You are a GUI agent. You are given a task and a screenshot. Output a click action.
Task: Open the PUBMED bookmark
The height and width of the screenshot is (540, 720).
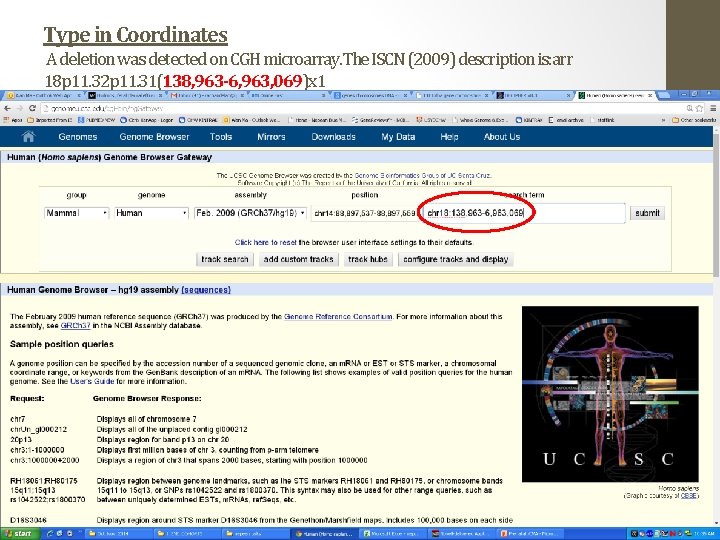(96, 120)
